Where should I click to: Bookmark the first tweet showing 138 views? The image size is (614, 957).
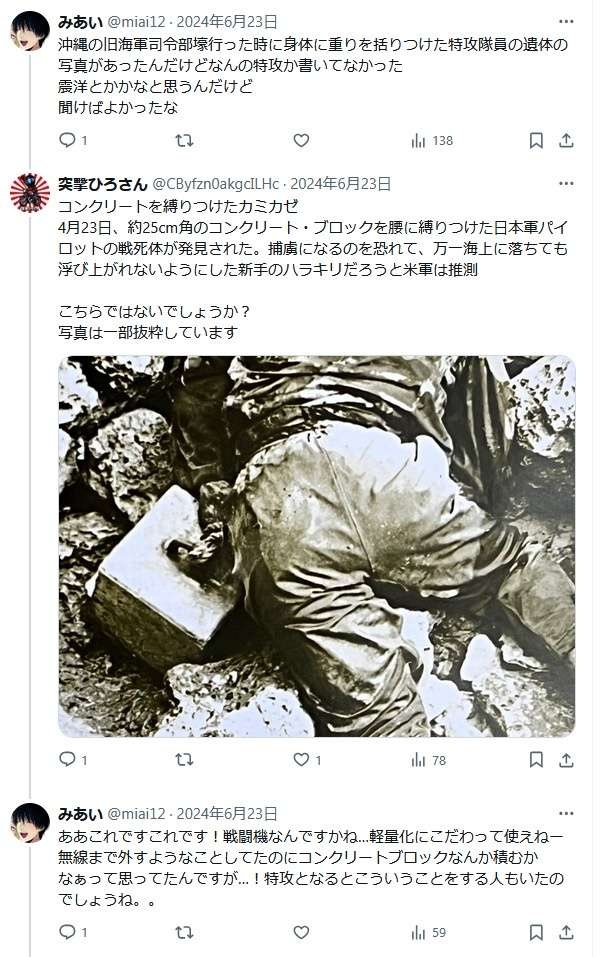[536, 140]
